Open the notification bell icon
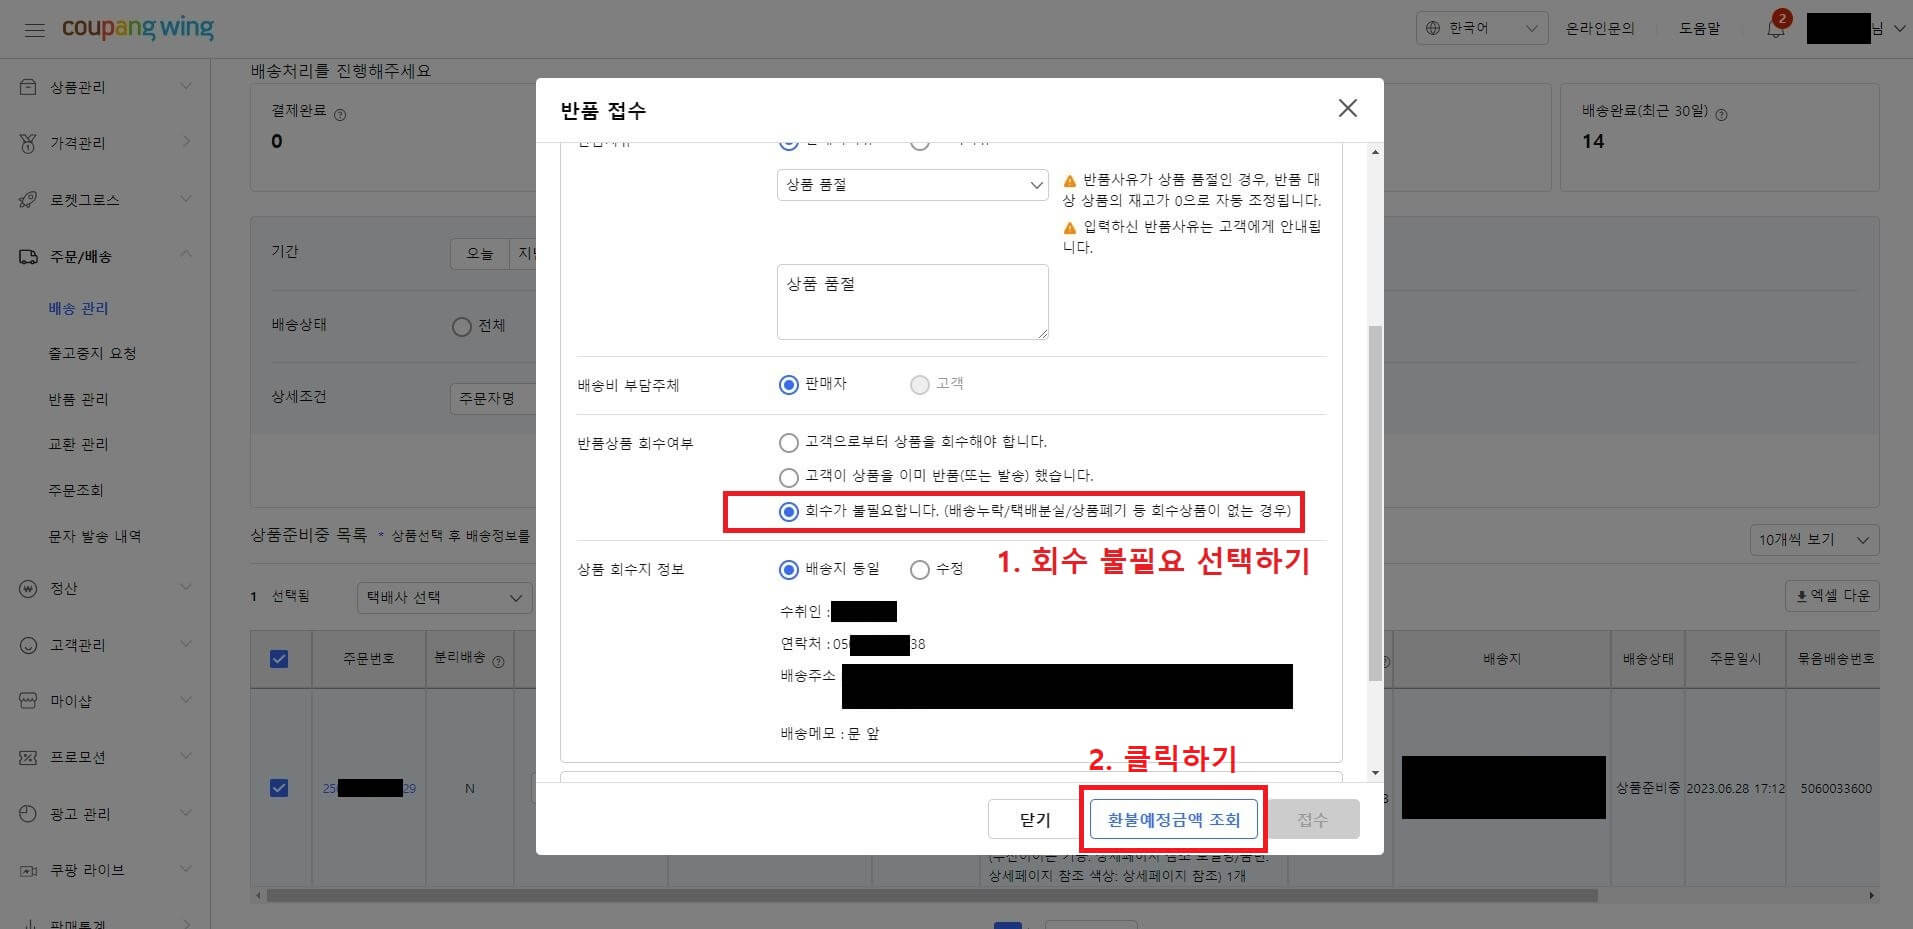 pos(1776,29)
